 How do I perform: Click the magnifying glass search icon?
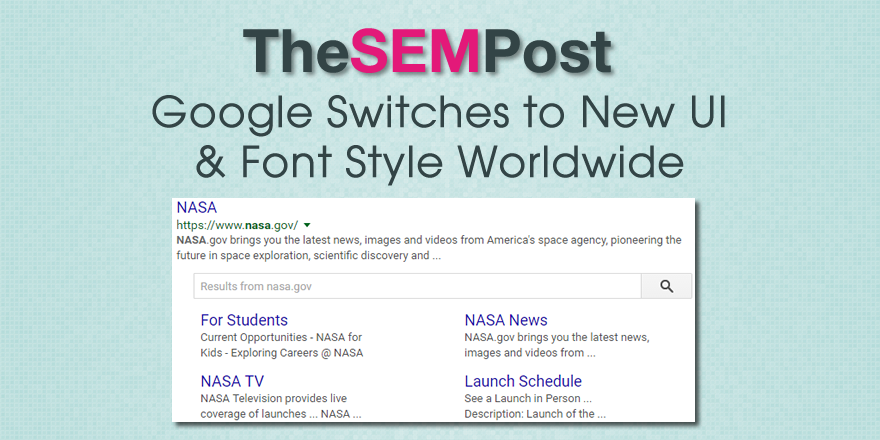[666, 287]
